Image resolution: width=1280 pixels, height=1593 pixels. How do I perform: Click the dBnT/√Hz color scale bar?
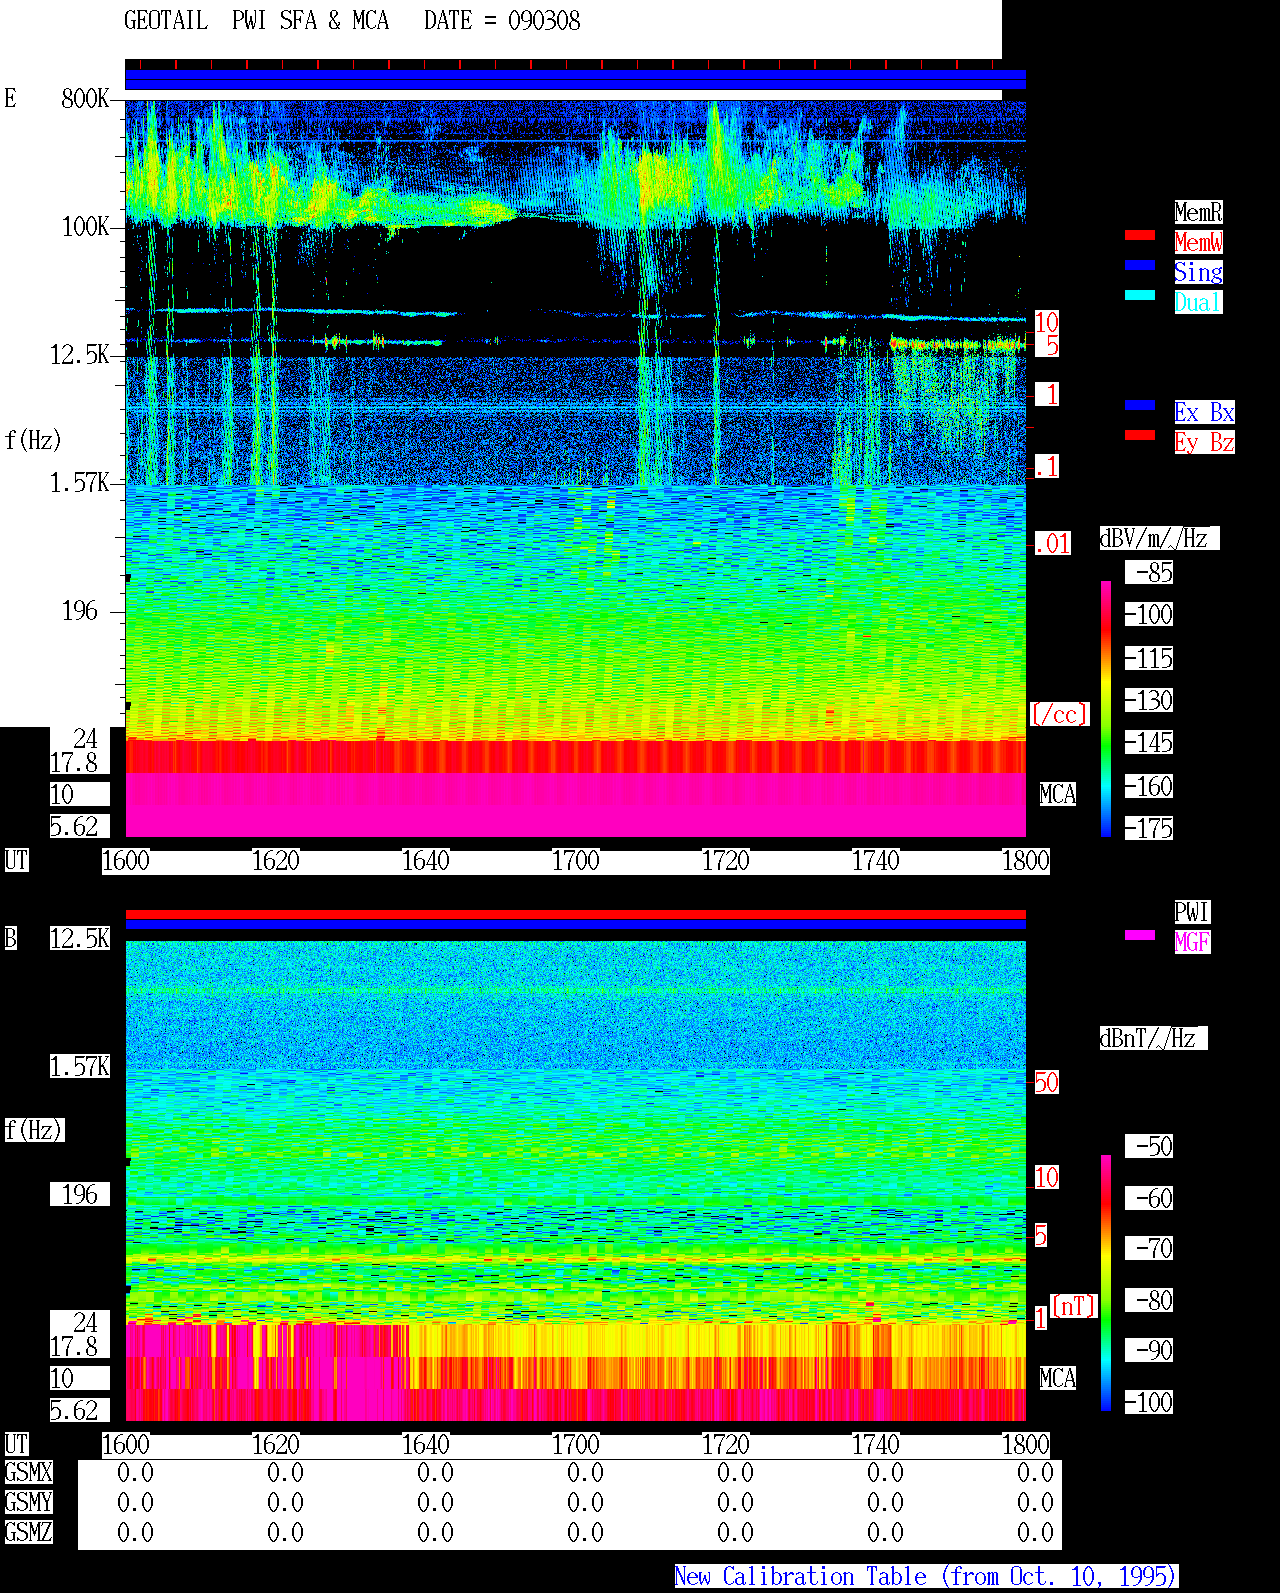[x=1106, y=1283]
